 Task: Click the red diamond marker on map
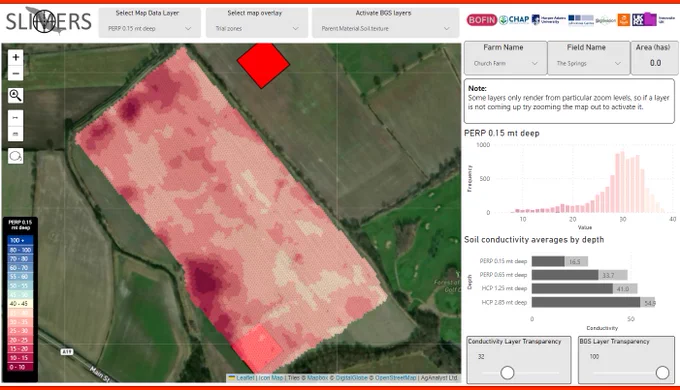coord(263,64)
